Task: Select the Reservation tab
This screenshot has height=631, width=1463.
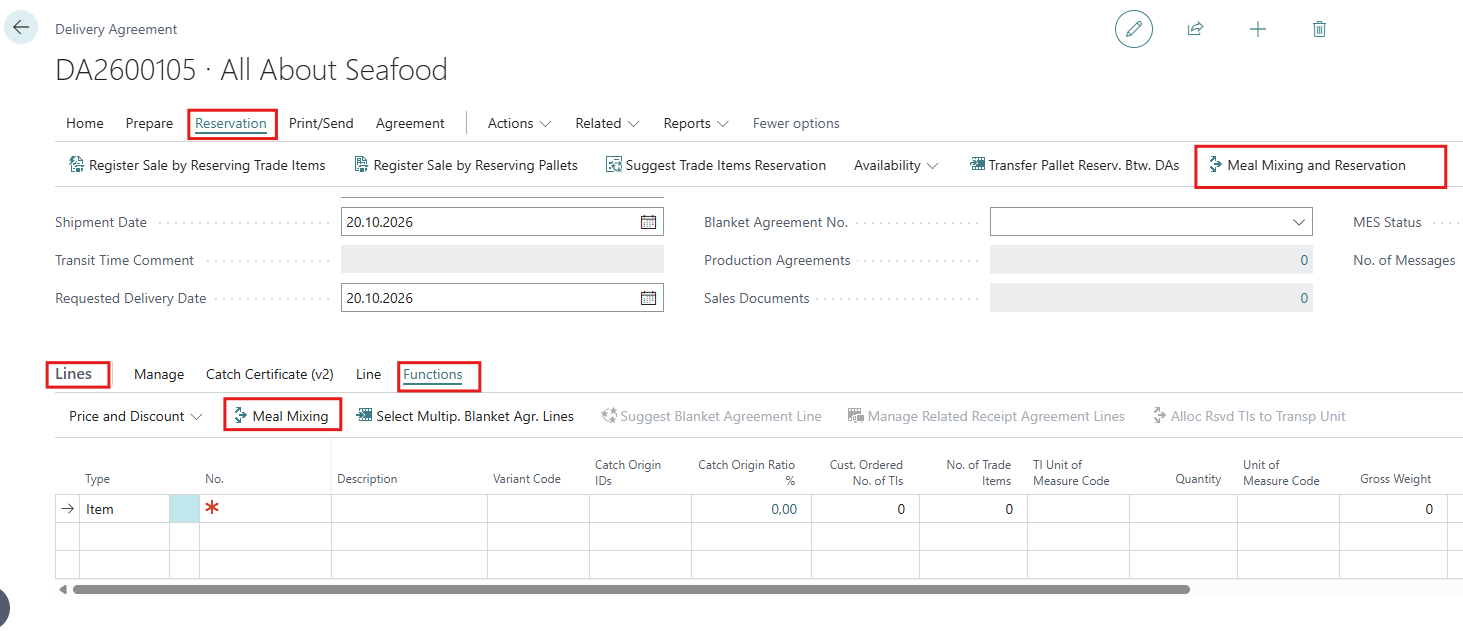Action: 231,123
